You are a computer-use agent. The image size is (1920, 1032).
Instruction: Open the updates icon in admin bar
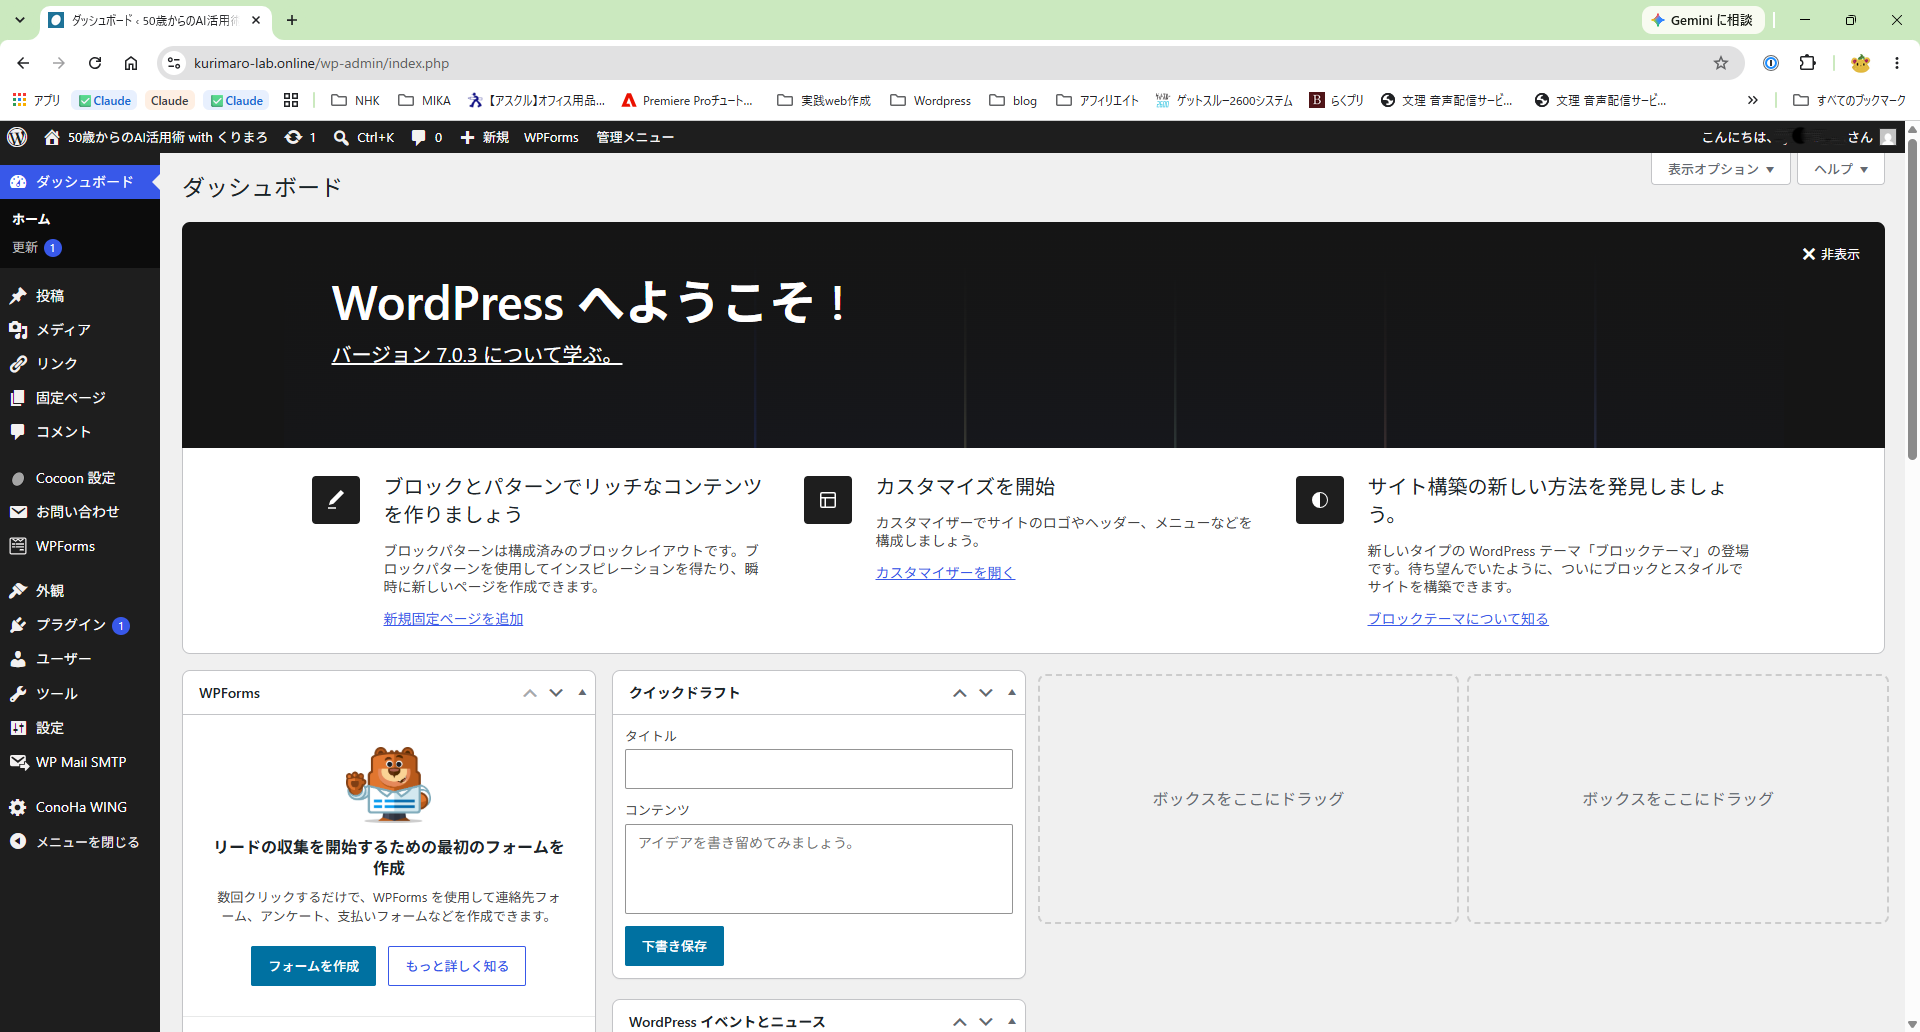tap(293, 137)
